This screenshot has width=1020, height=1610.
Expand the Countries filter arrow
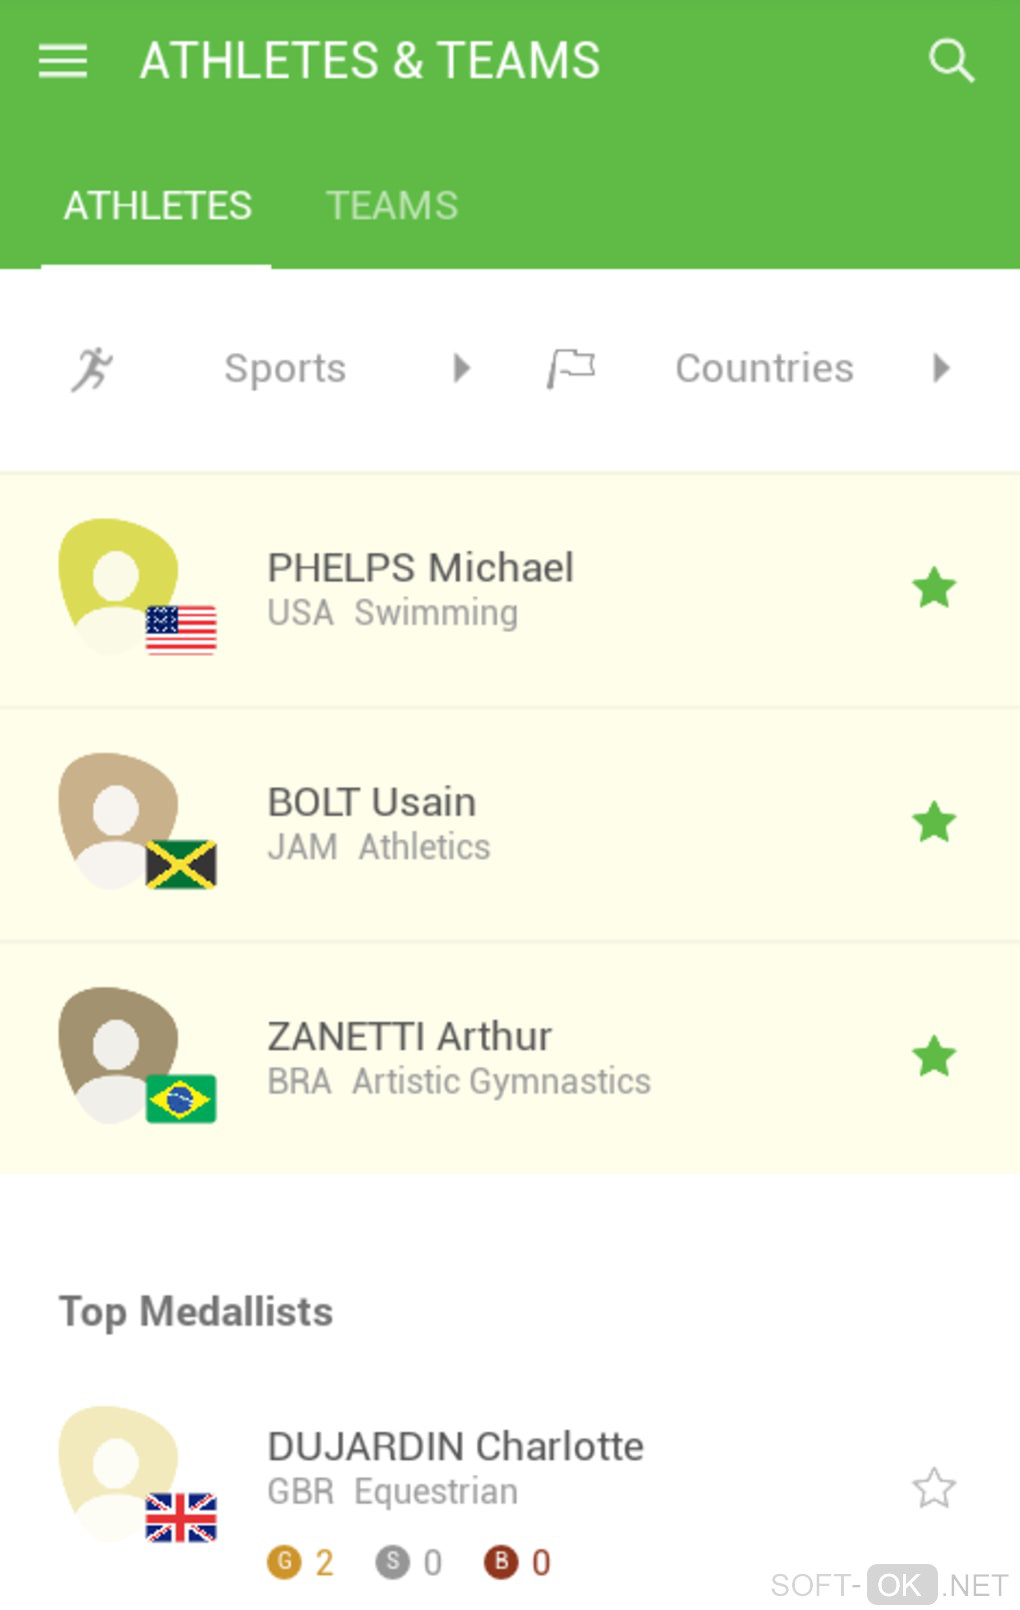coord(940,368)
